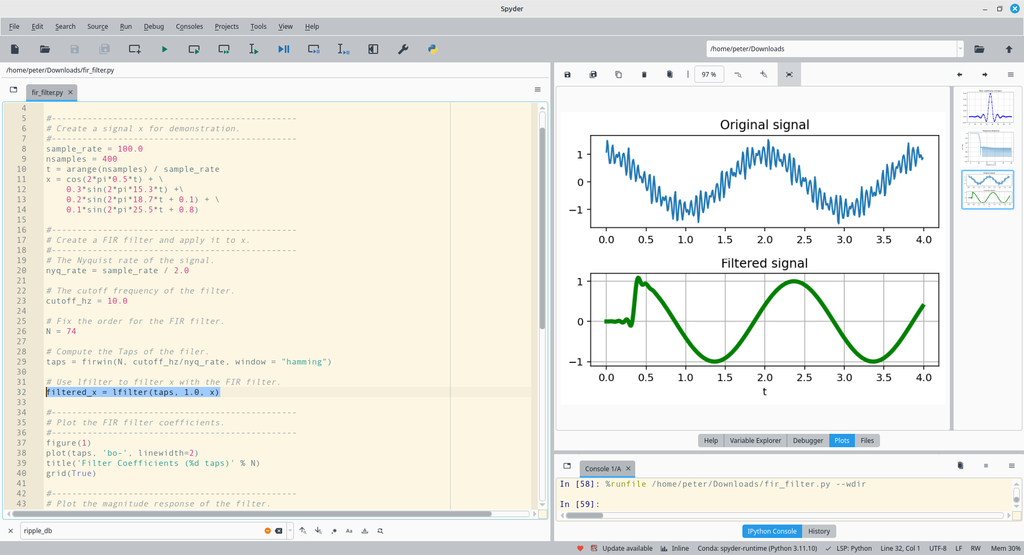
Task: Open the Plots pane hamburger options menu
Action: (1009, 74)
